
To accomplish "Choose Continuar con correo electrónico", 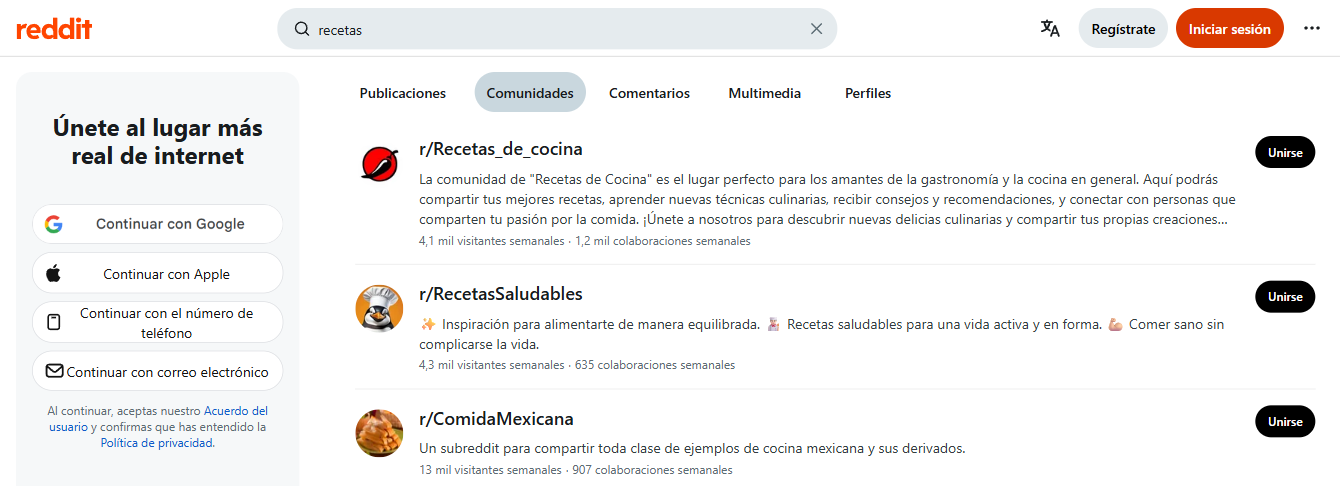I will [x=158, y=371].
